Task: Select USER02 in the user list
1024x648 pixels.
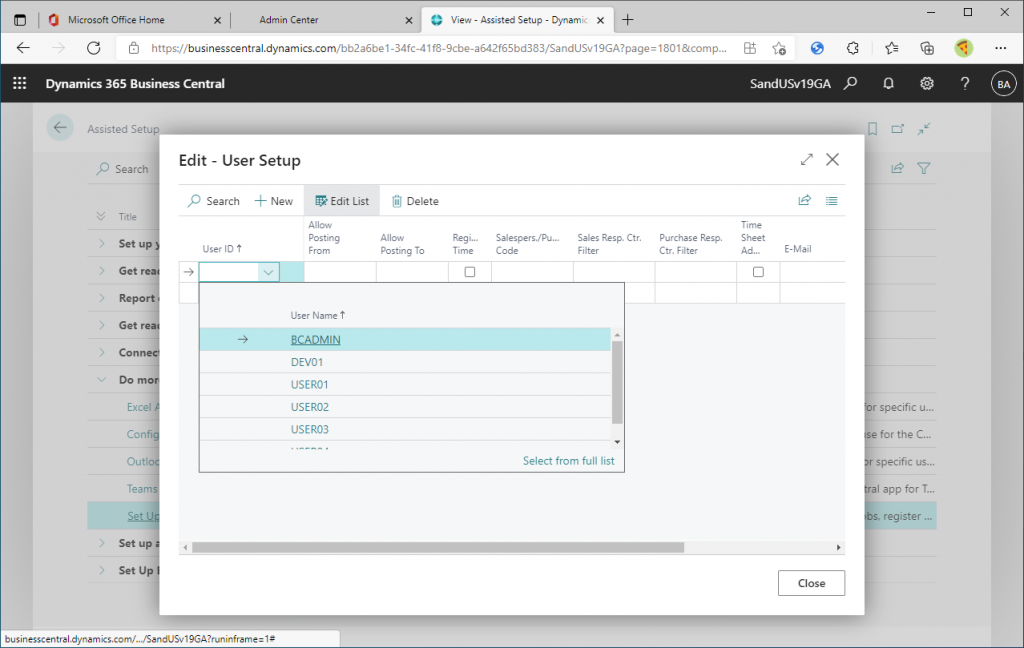Action: pos(310,407)
